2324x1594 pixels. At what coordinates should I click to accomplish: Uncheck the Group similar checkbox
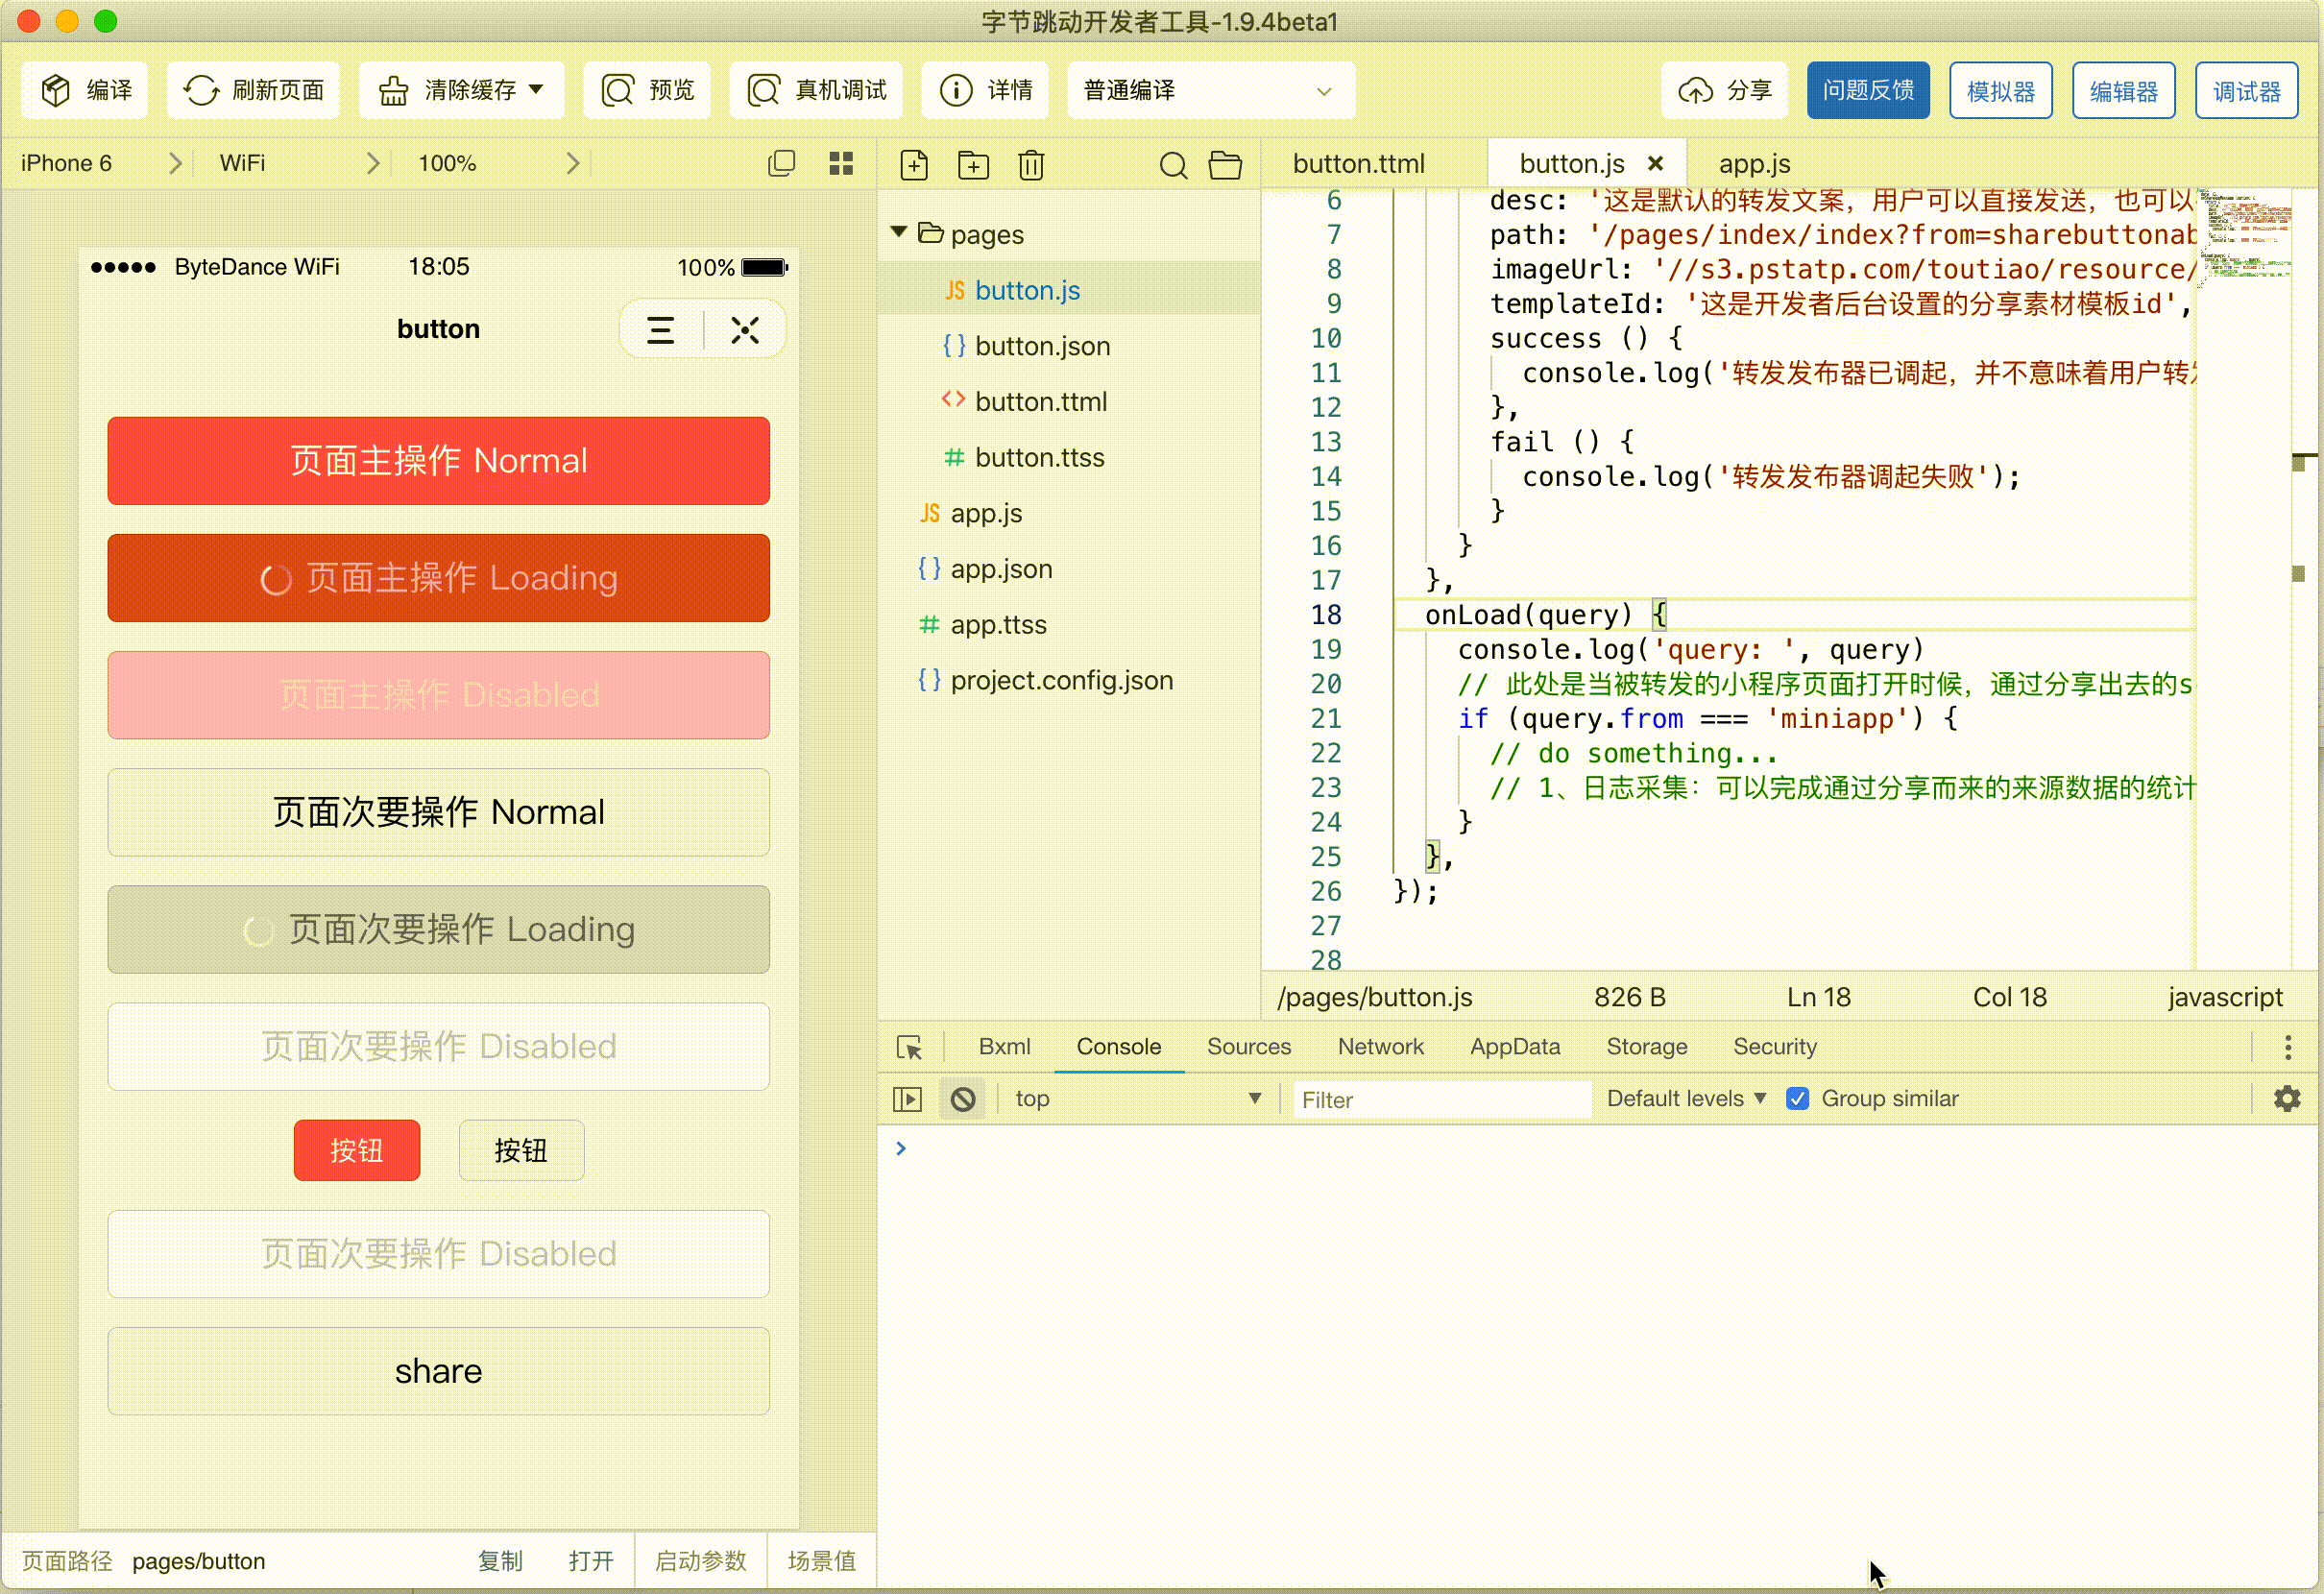tap(1797, 1098)
